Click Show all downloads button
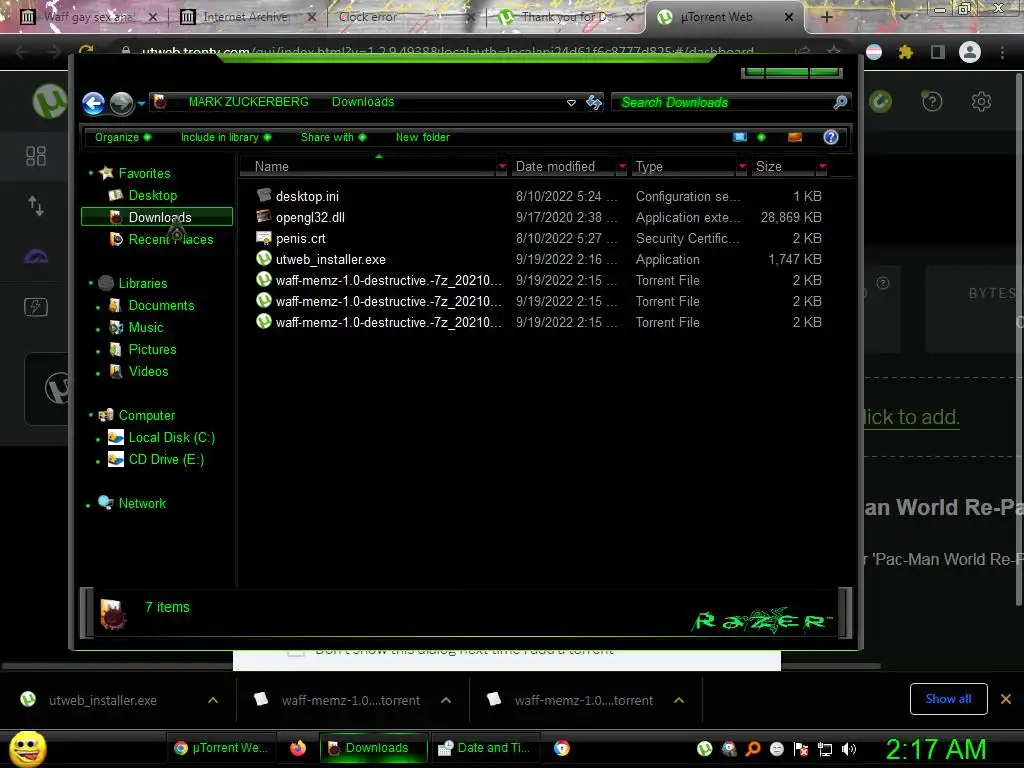 pos(948,699)
